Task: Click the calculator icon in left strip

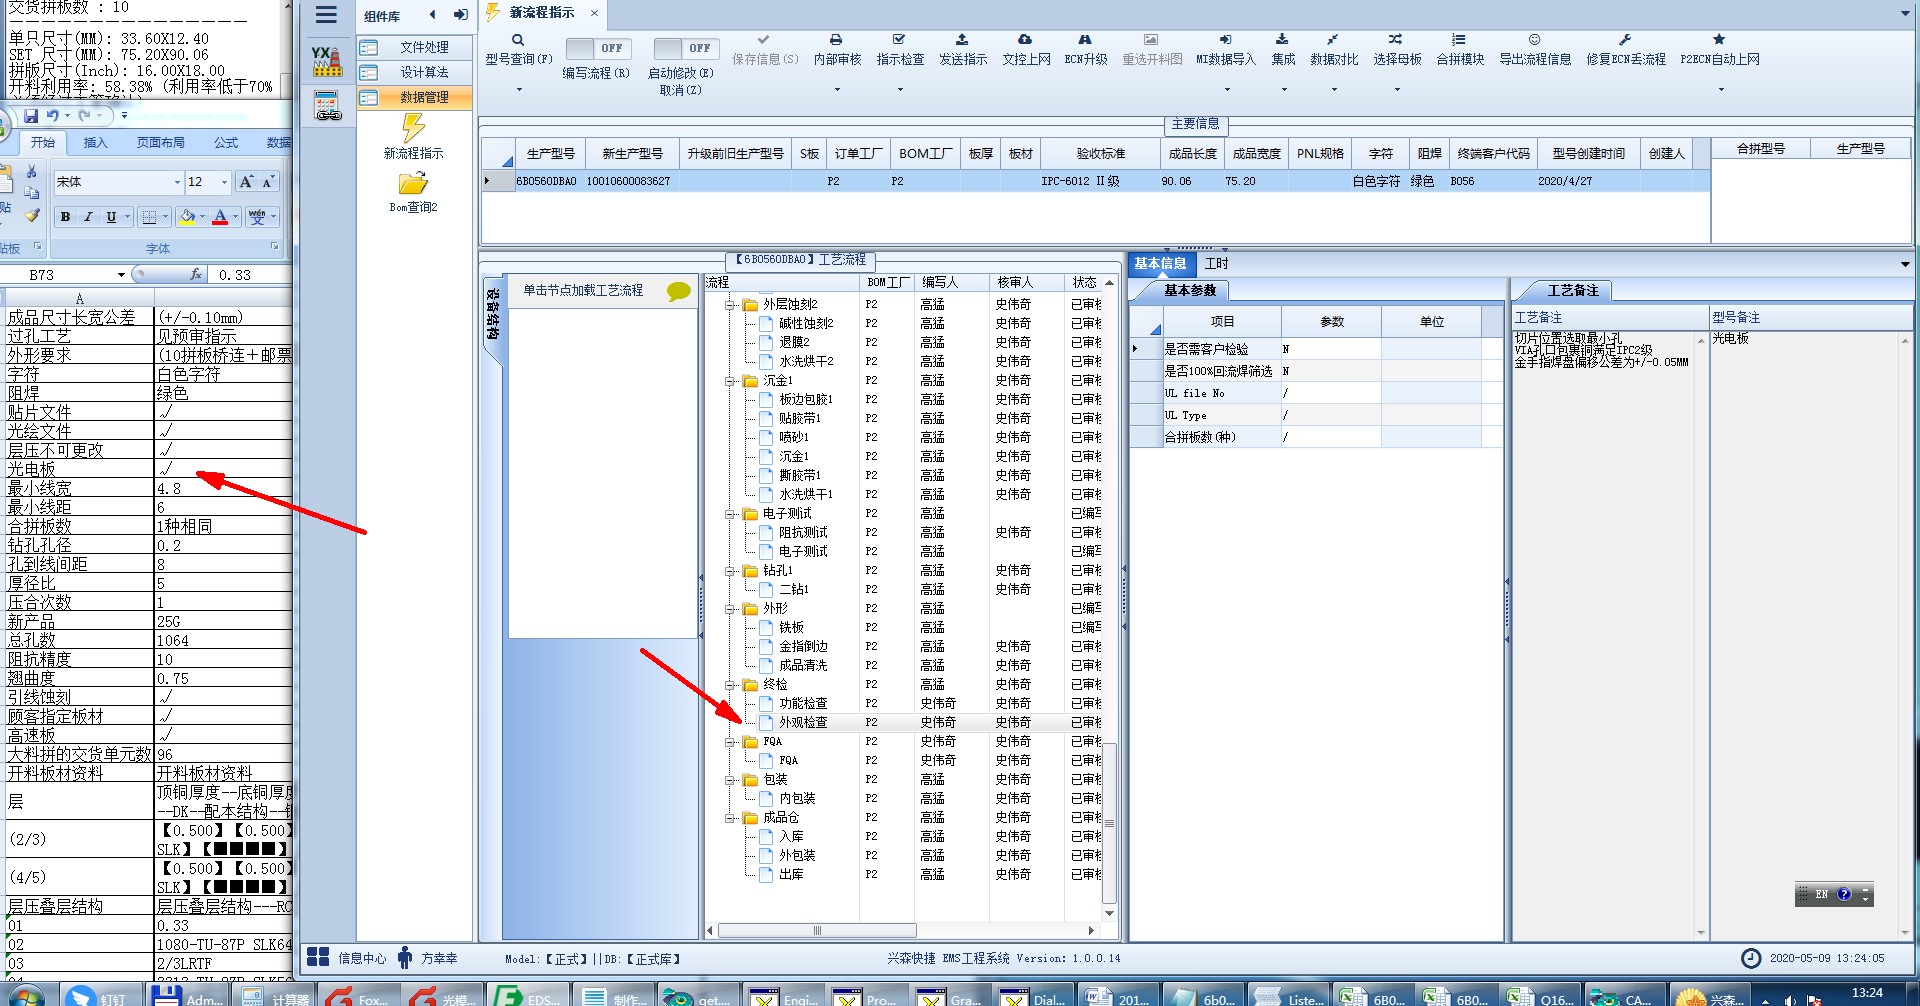Action: 327,106
